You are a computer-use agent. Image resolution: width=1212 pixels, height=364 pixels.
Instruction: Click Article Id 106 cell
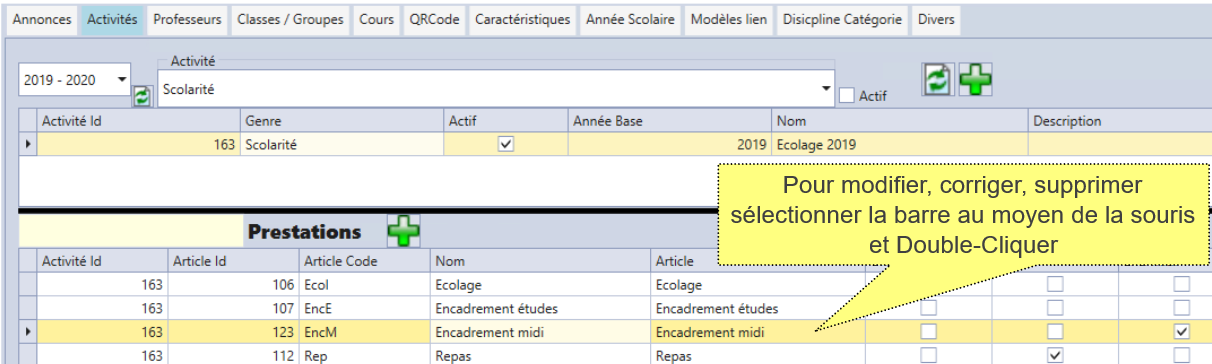[233, 285]
